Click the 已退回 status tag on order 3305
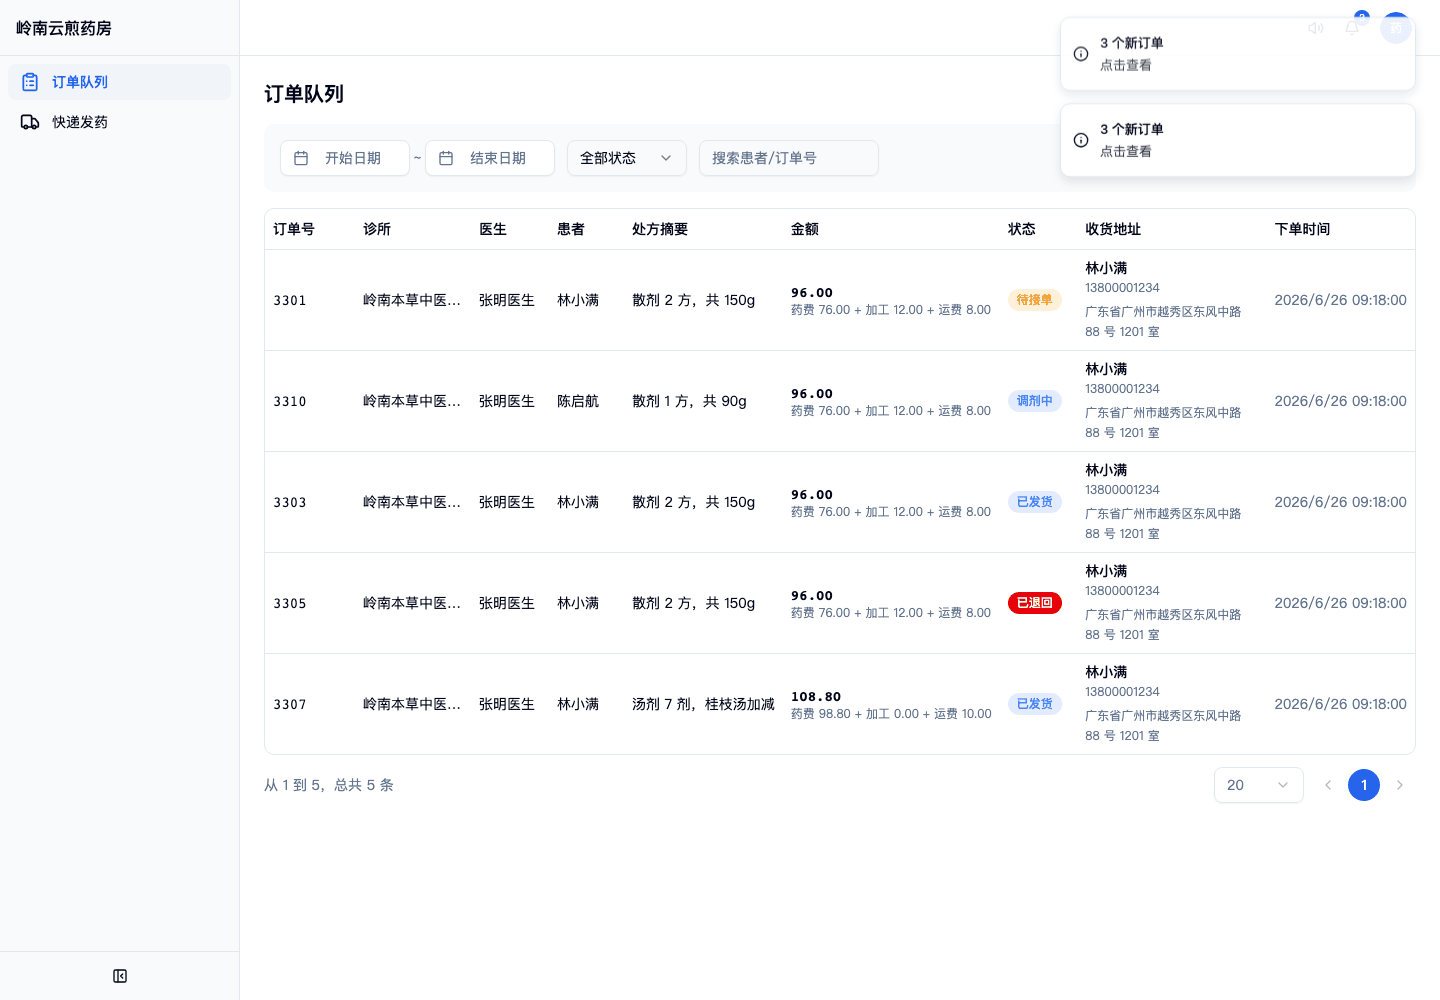Image resolution: width=1440 pixels, height=1000 pixels. pos(1035,603)
